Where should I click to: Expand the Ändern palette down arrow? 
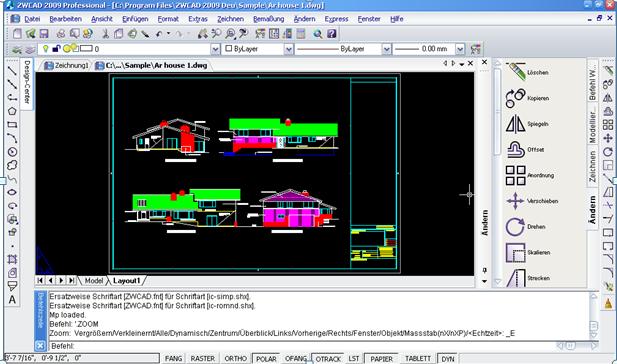tap(484, 281)
